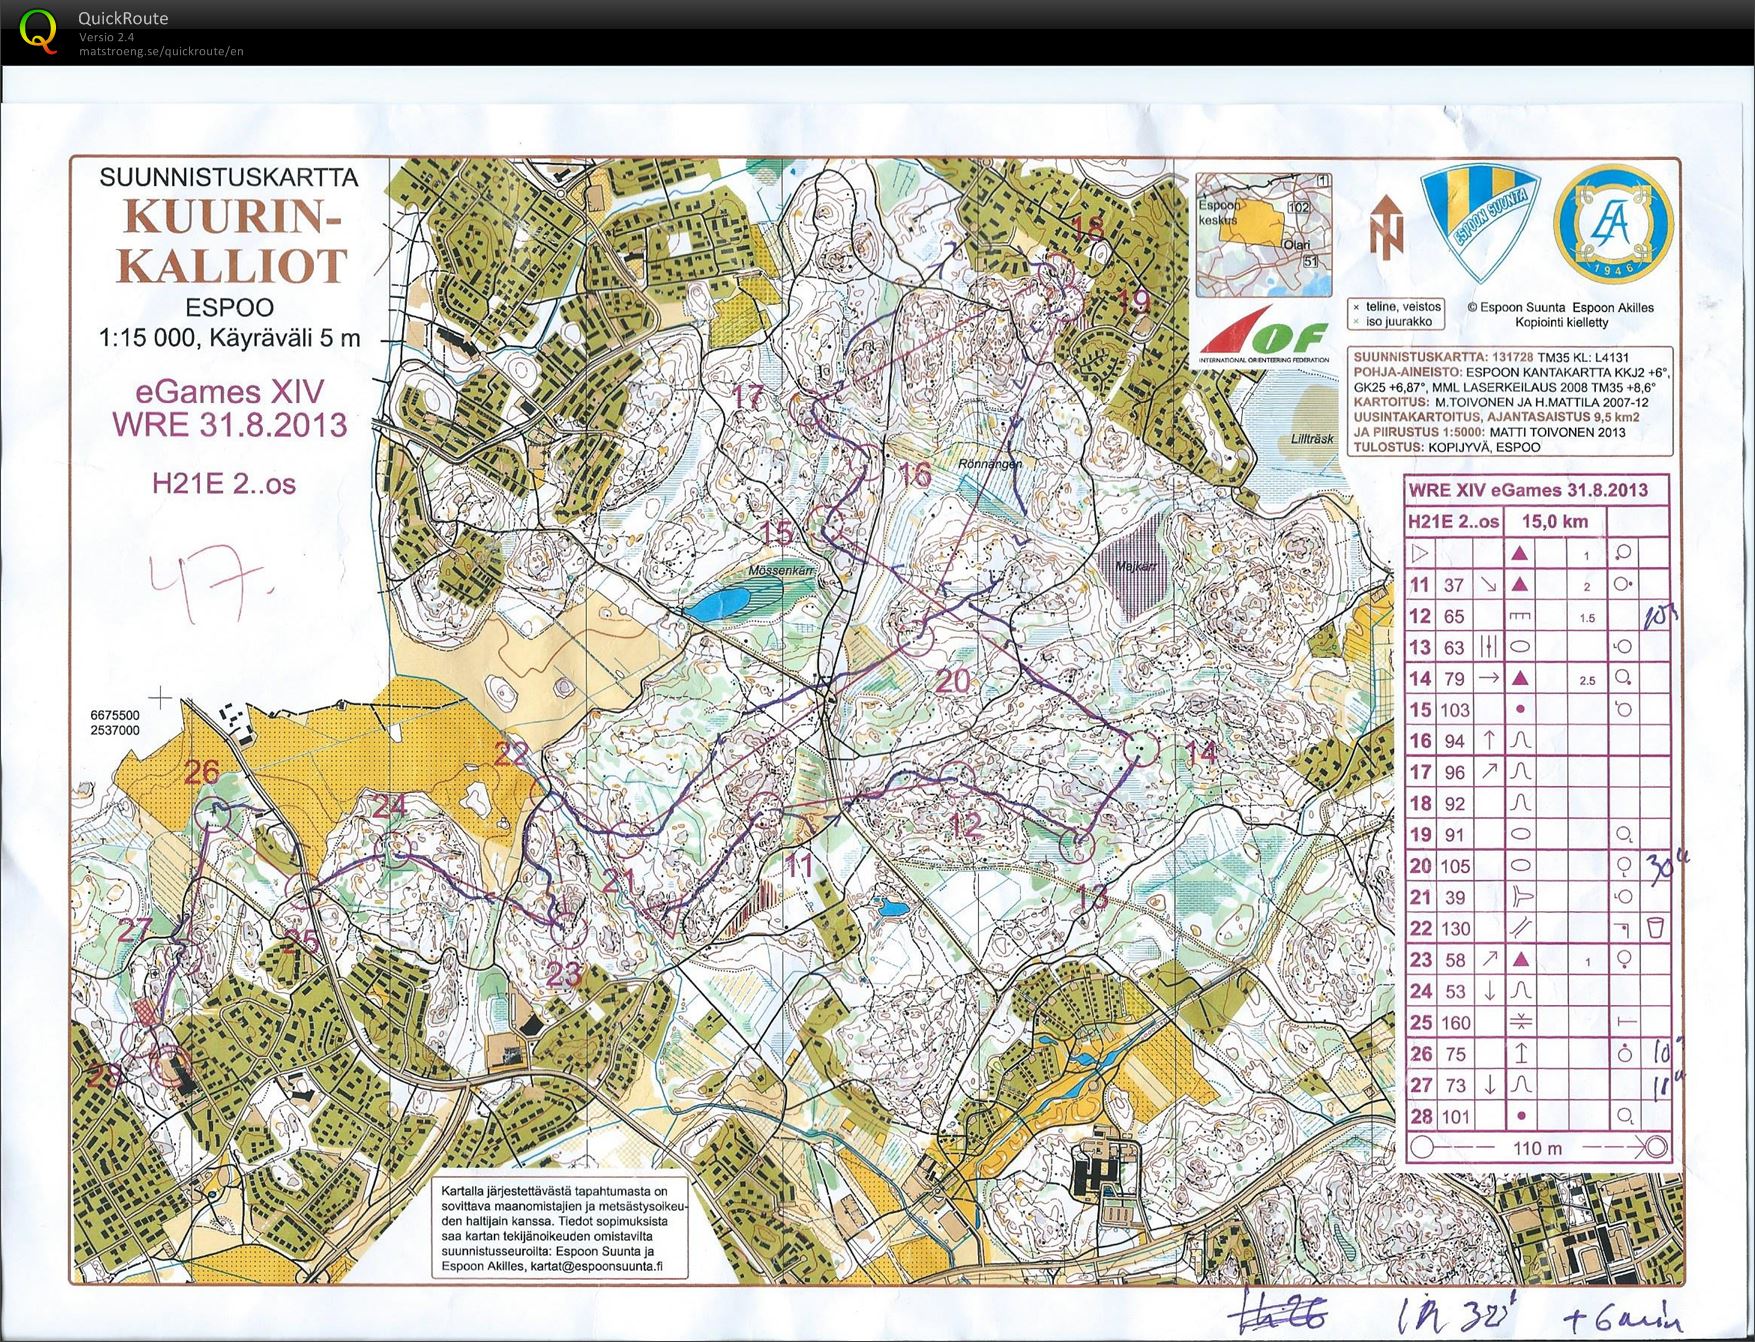Image resolution: width=1755 pixels, height=1342 pixels.
Task: Click the KUURIN-KALLIOT map title
Action: (231, 241)
